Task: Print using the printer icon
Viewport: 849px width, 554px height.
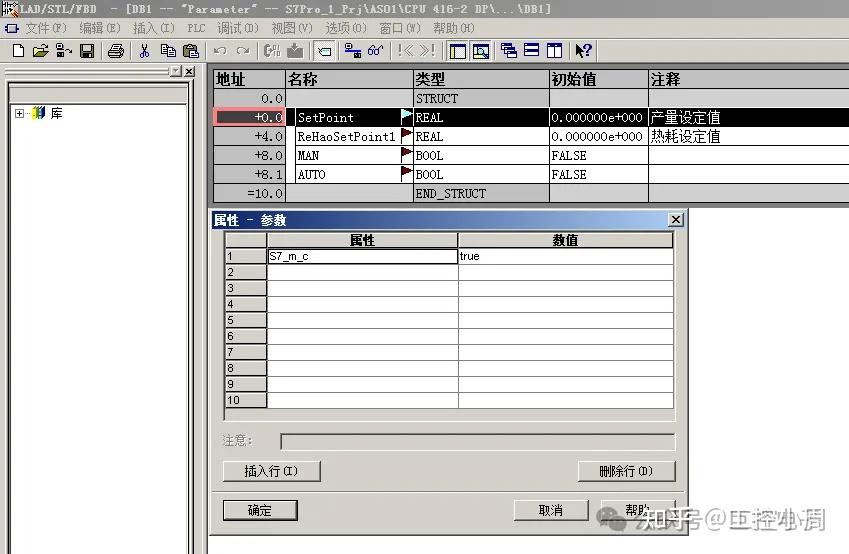Action: [x=116, y=51]
